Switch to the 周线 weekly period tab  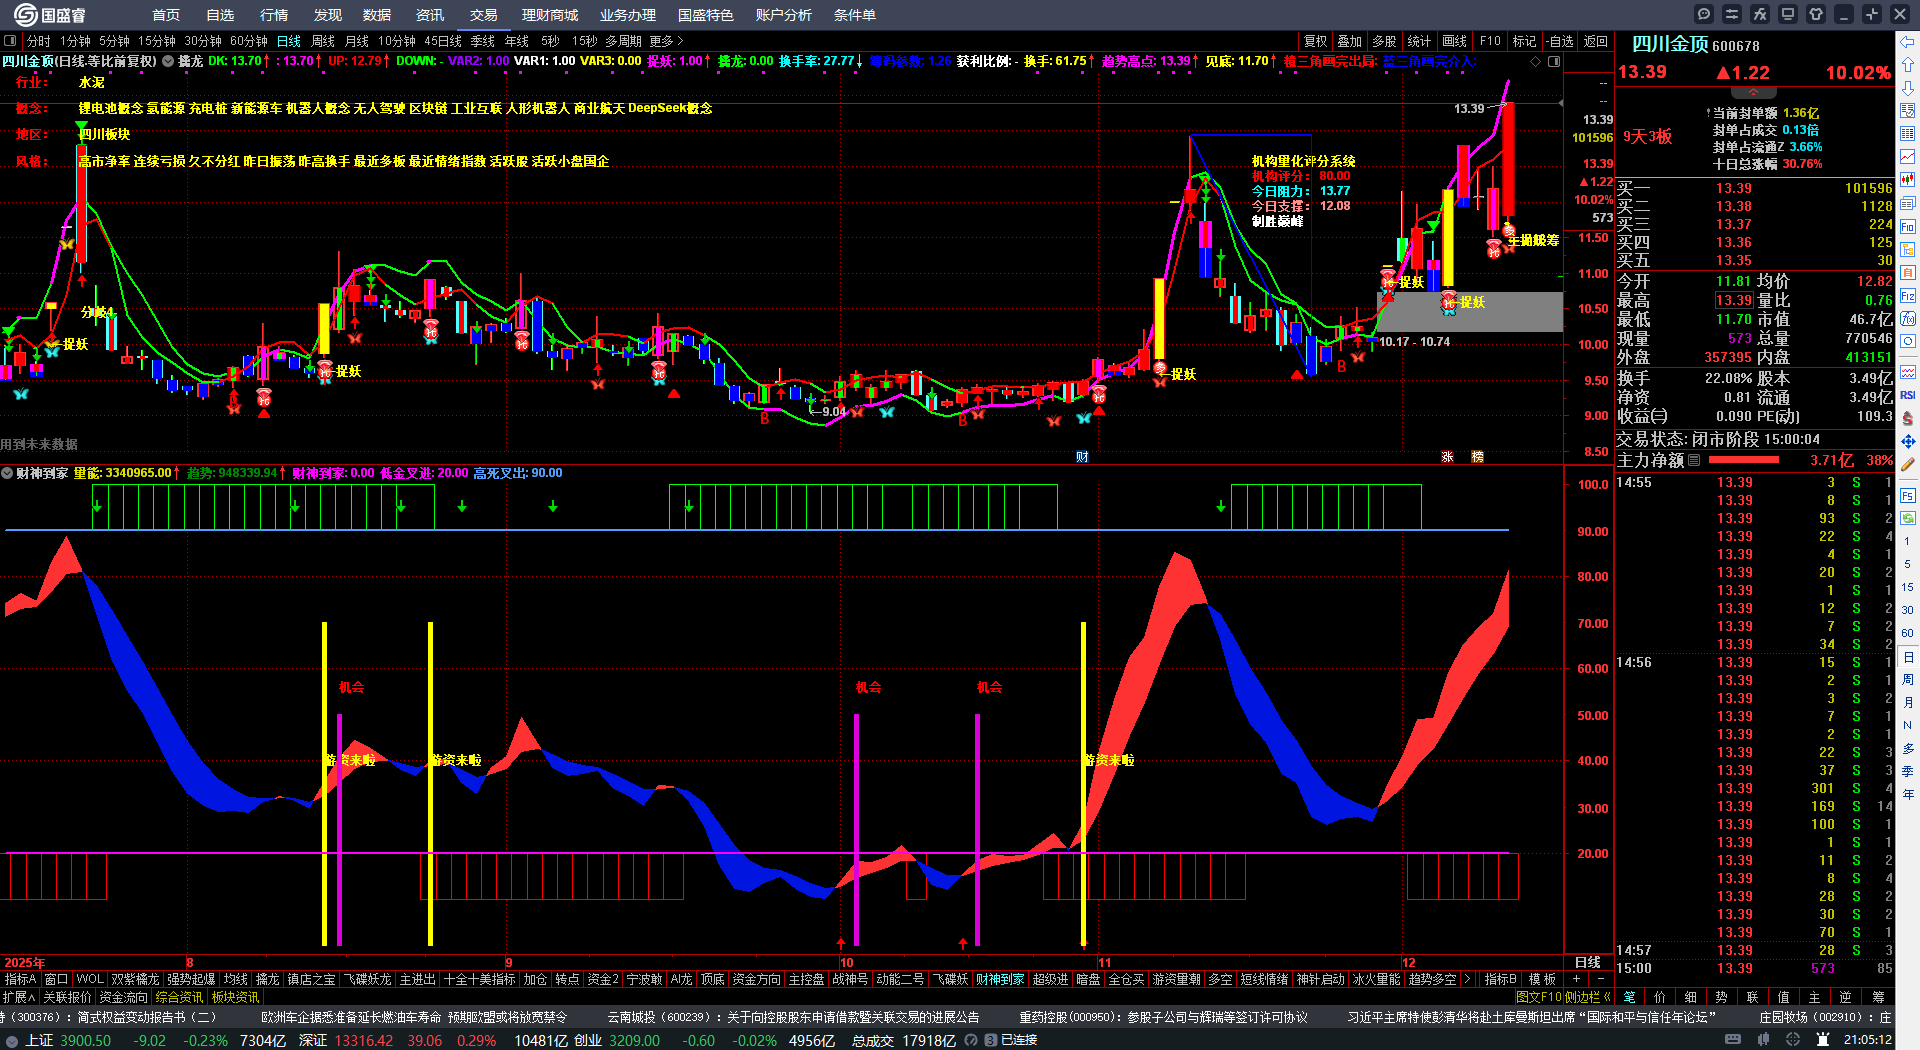pos(323,41)
